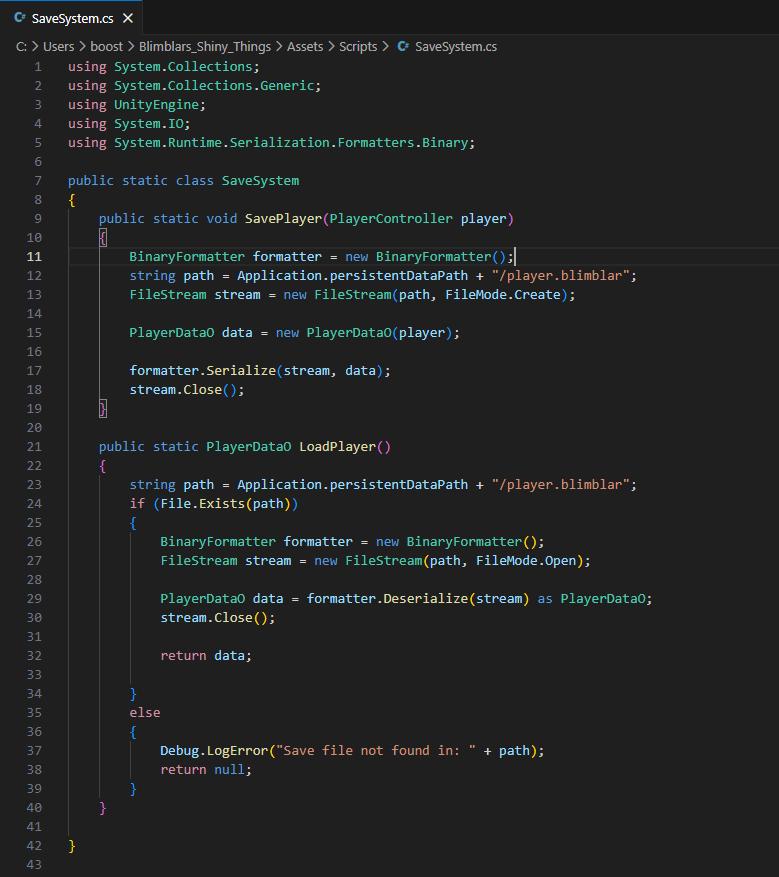Click 'FileMode.Create' on line 13
Screen dimensions: 779x877
pos(503,295)
